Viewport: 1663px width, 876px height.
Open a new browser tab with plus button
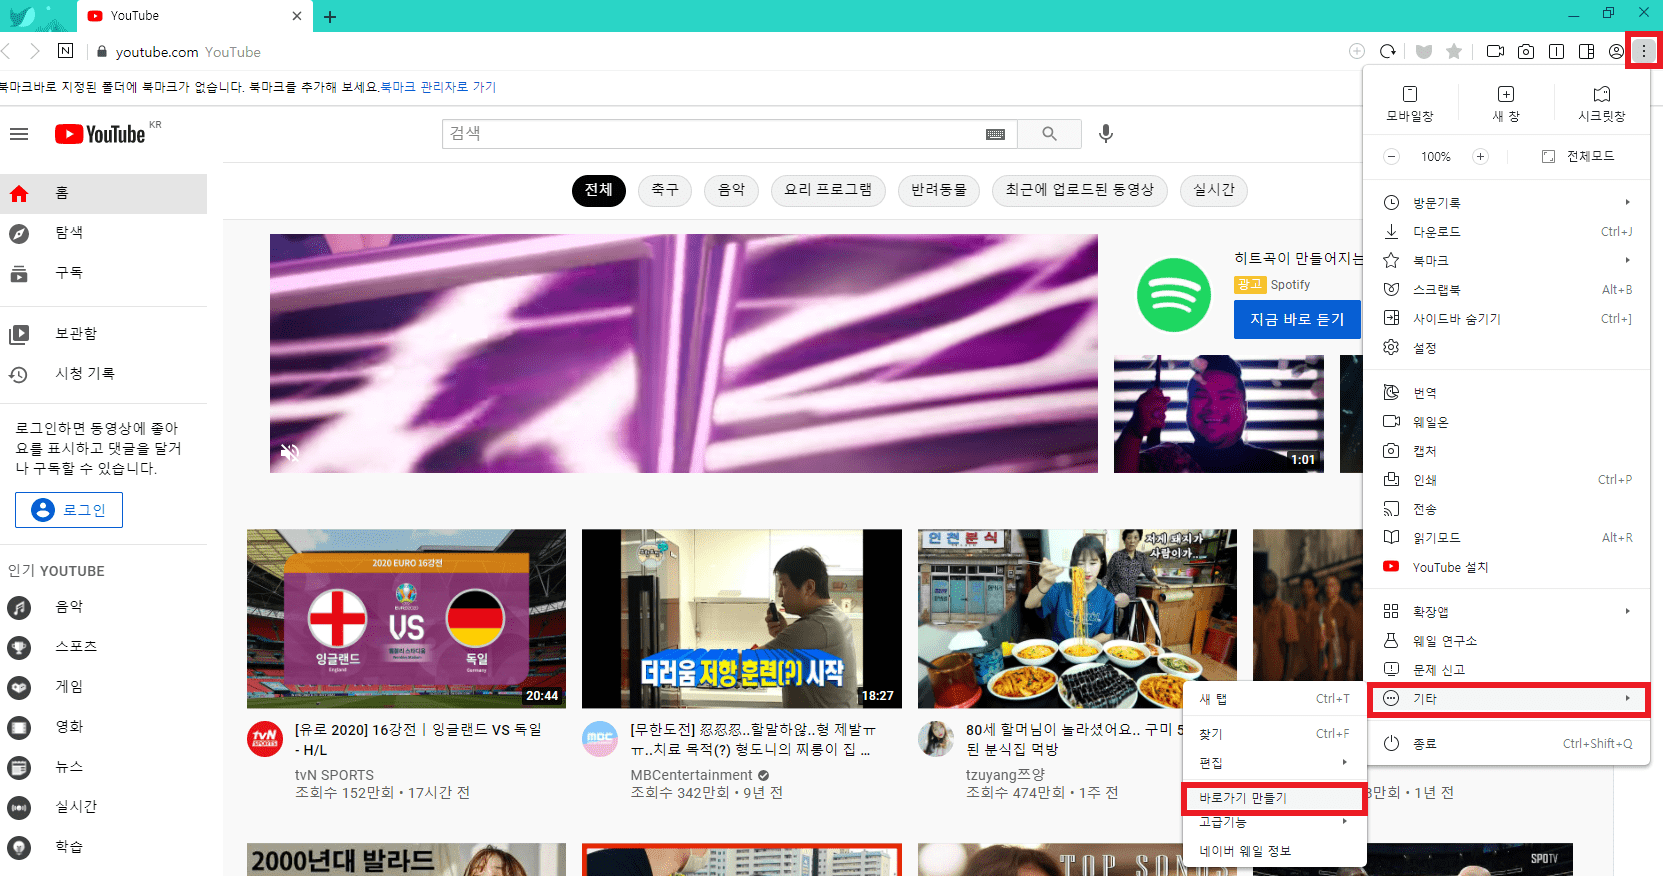click(330, 16)
